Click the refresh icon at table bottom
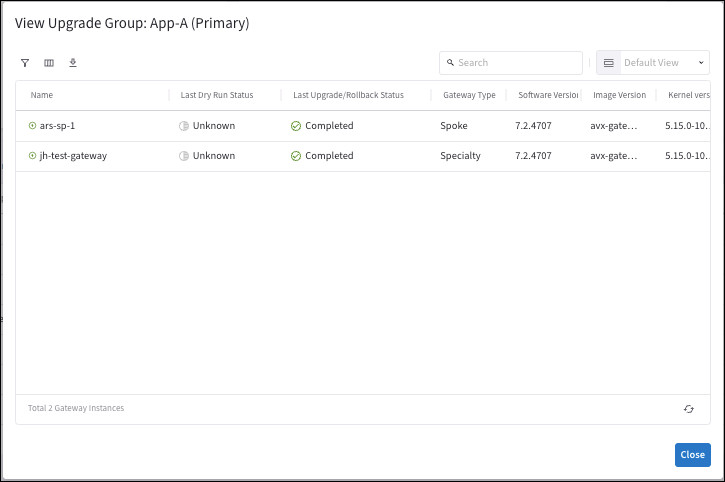The image size is (725, 482). (689, 409)
